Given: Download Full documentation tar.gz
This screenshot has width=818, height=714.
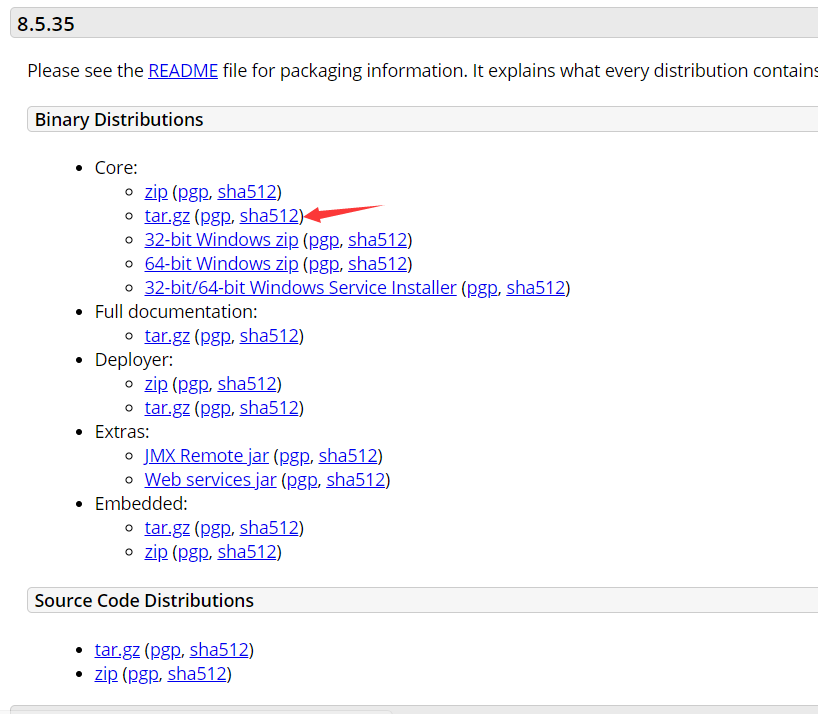Looking at the screenshot, I should point(167,336).
